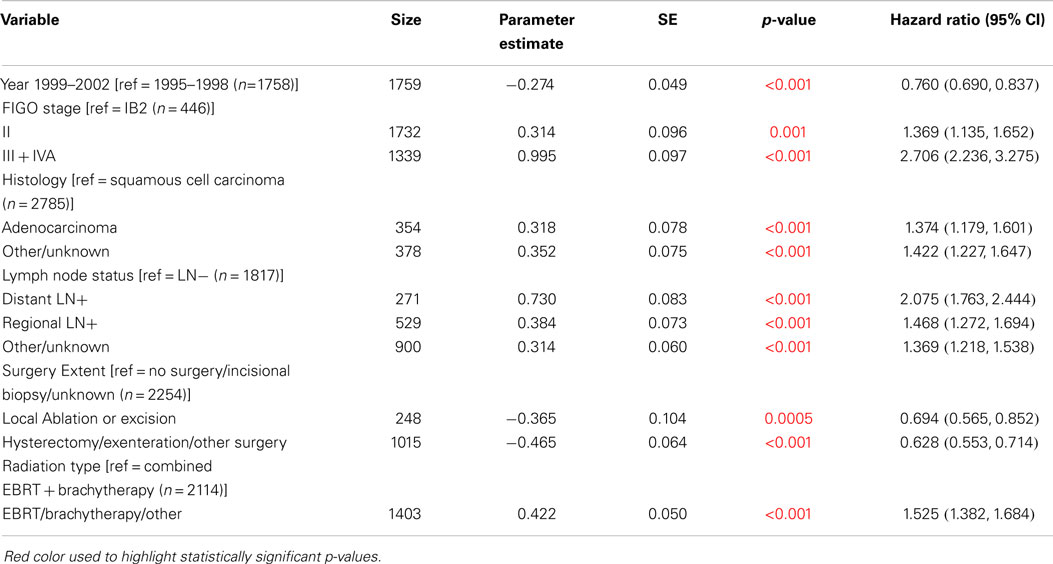Click the Local Ablation or excision label

click(89, 419)
